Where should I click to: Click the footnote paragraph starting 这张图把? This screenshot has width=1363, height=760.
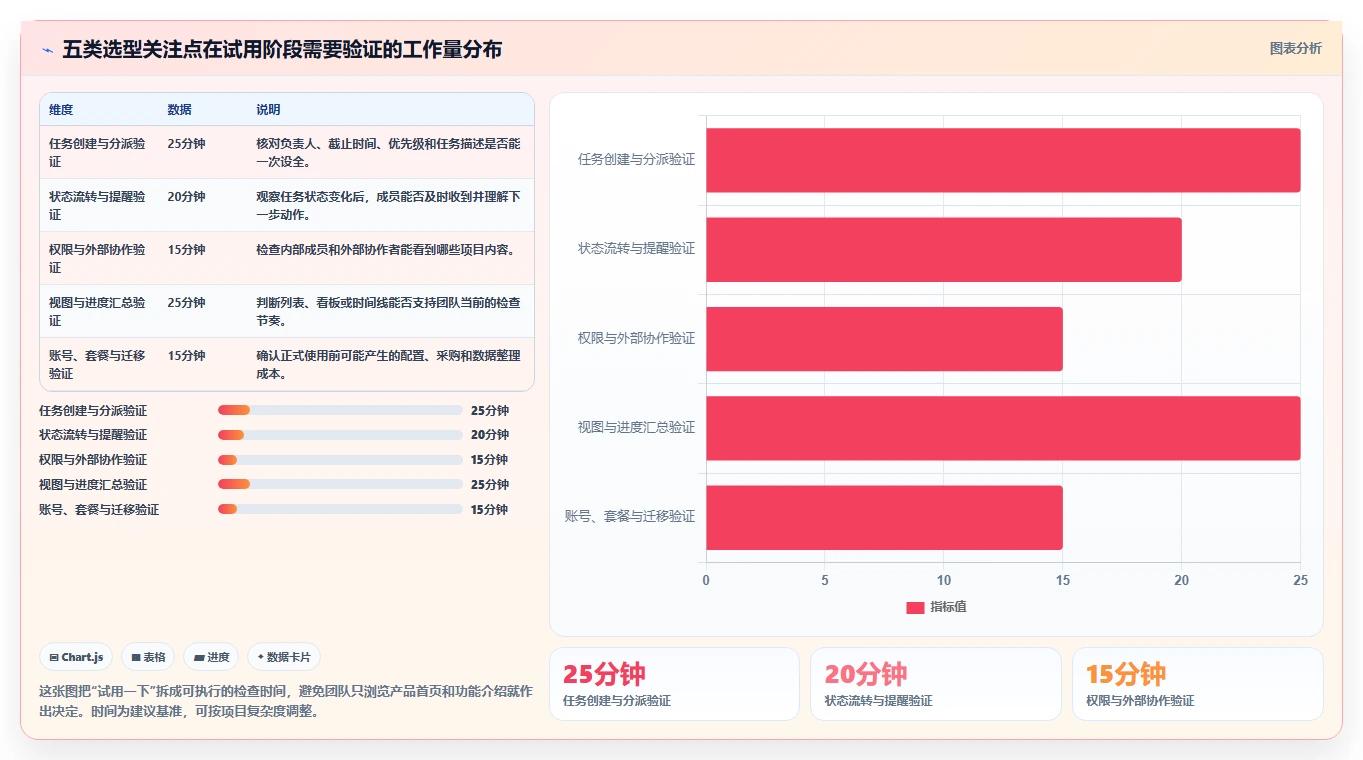click(286, 701)
